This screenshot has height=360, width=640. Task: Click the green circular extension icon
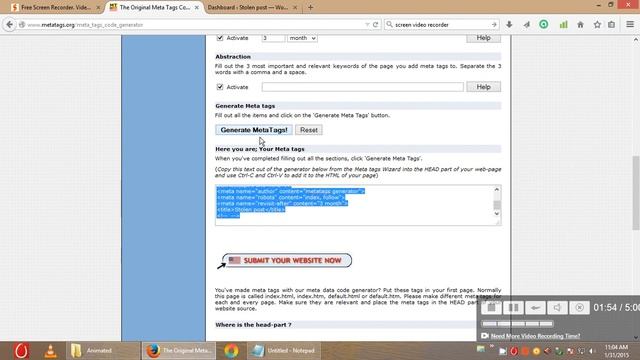click(x=544, y=24)
